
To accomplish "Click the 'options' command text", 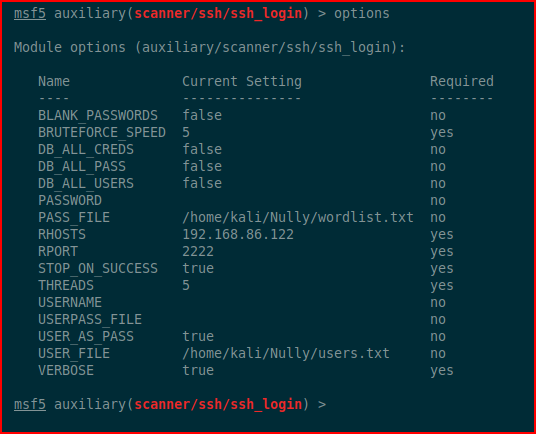I will point(362,14).
